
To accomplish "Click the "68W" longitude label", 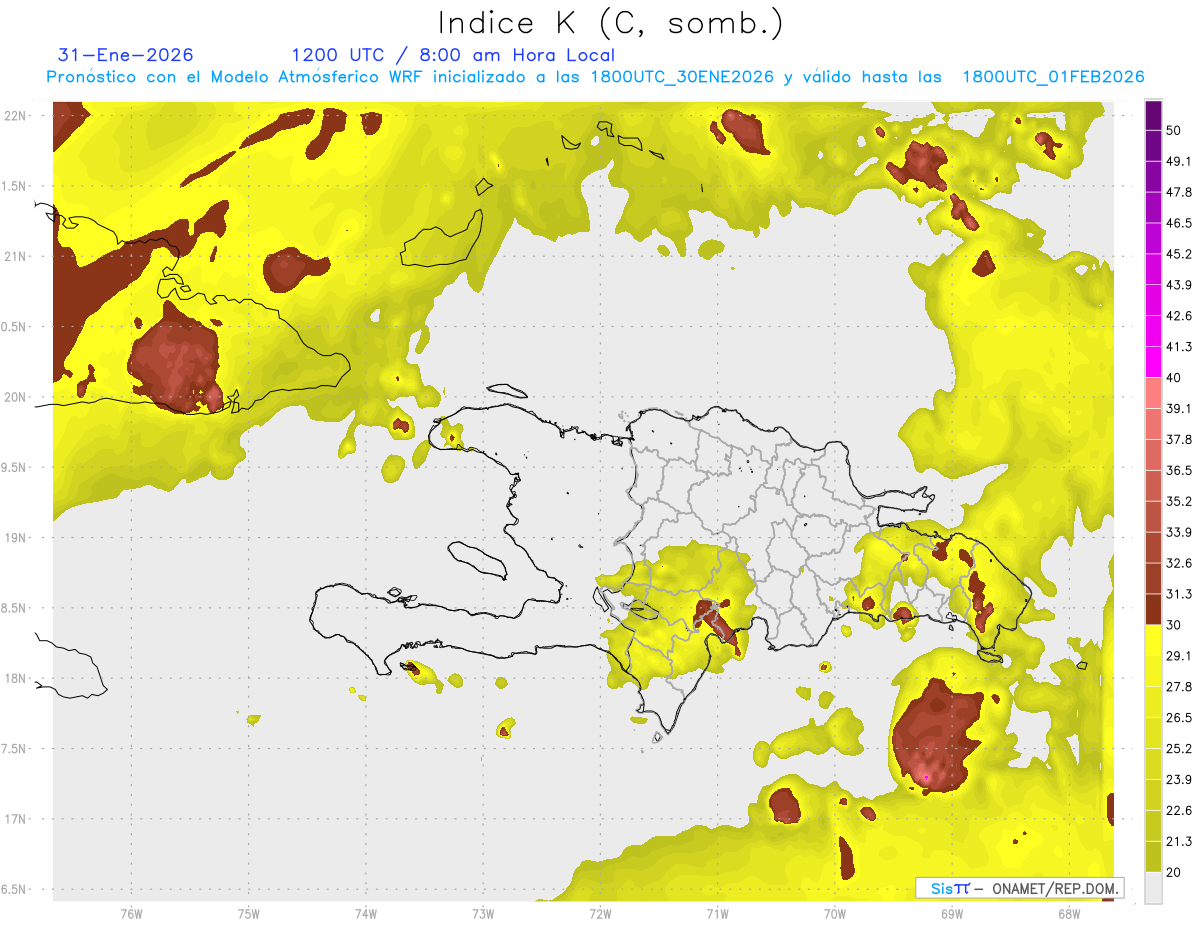I will pos(1069,913).
